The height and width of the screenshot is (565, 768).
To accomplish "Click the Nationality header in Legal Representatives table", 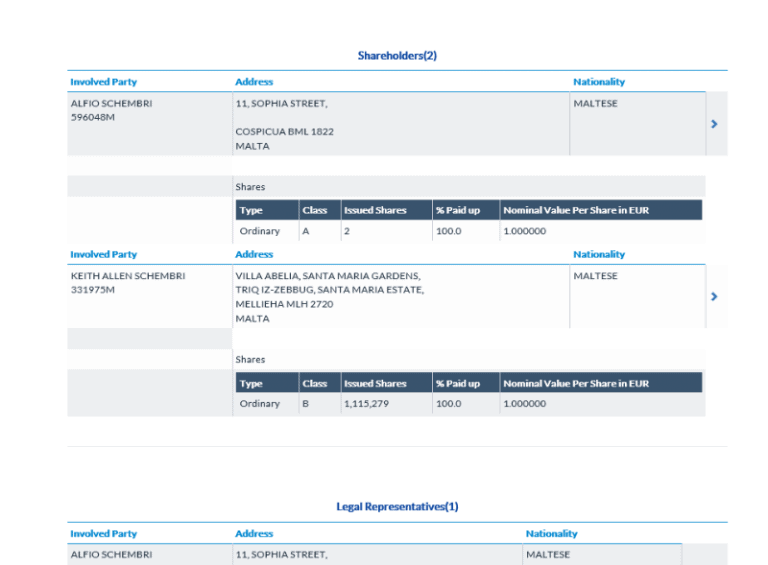I will [551, 534].
